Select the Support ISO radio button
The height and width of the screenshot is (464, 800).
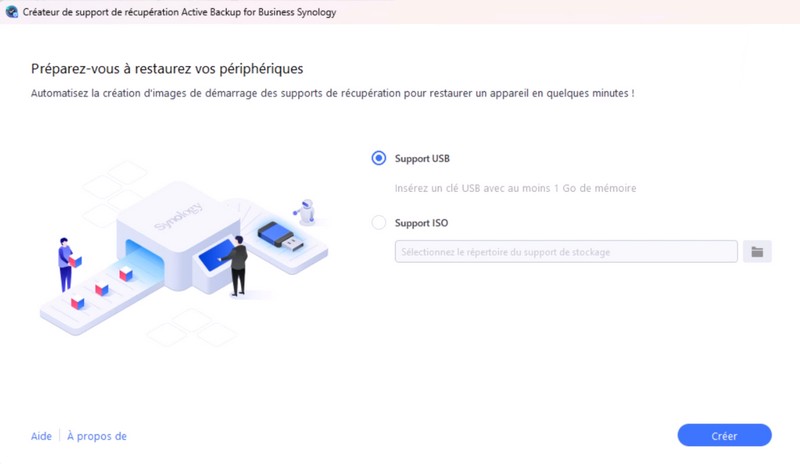379,223
